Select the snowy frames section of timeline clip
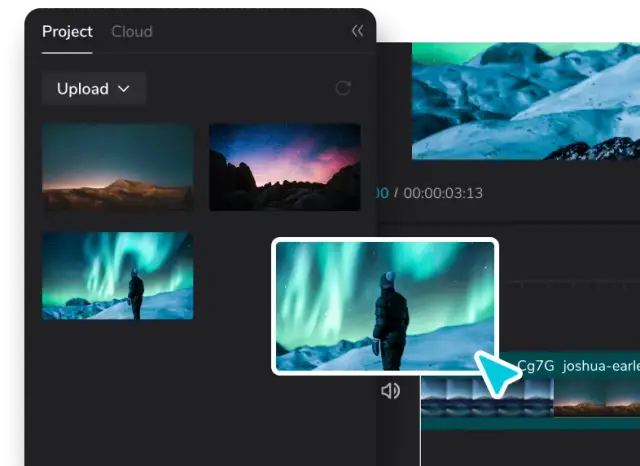 click(x=487, y=396)
